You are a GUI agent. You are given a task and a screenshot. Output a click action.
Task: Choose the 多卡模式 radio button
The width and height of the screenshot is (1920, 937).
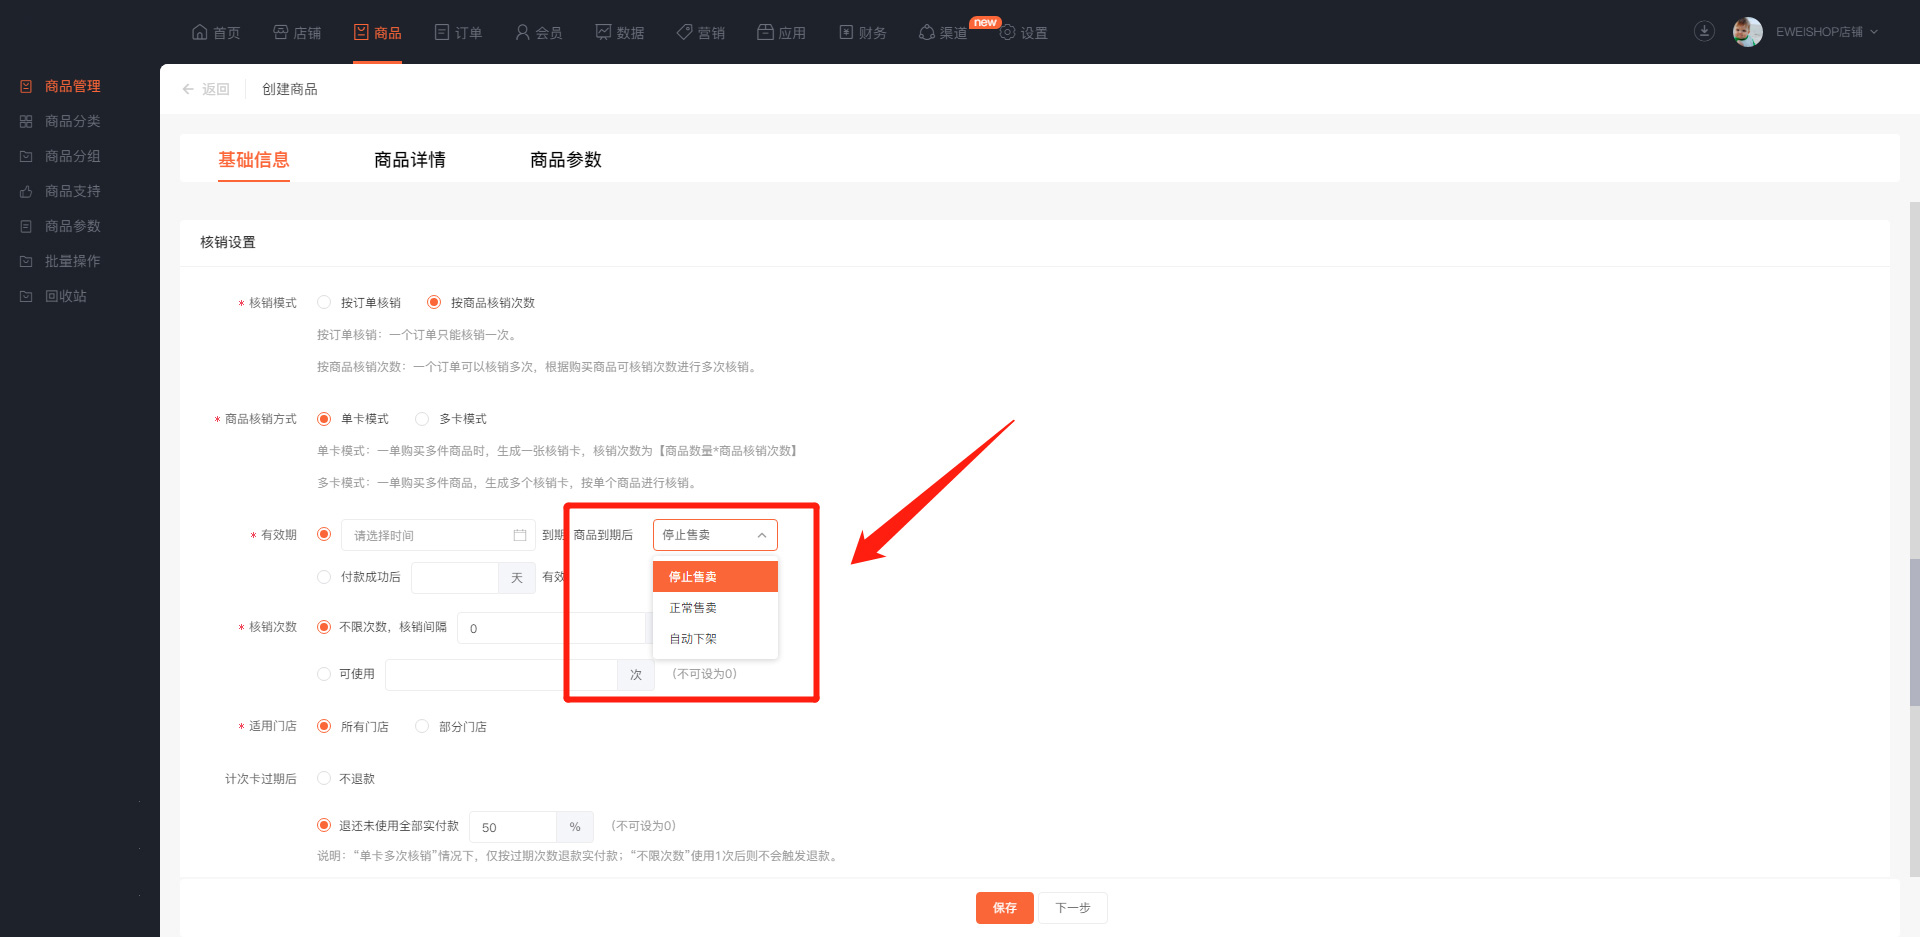[x=422, y=419]
